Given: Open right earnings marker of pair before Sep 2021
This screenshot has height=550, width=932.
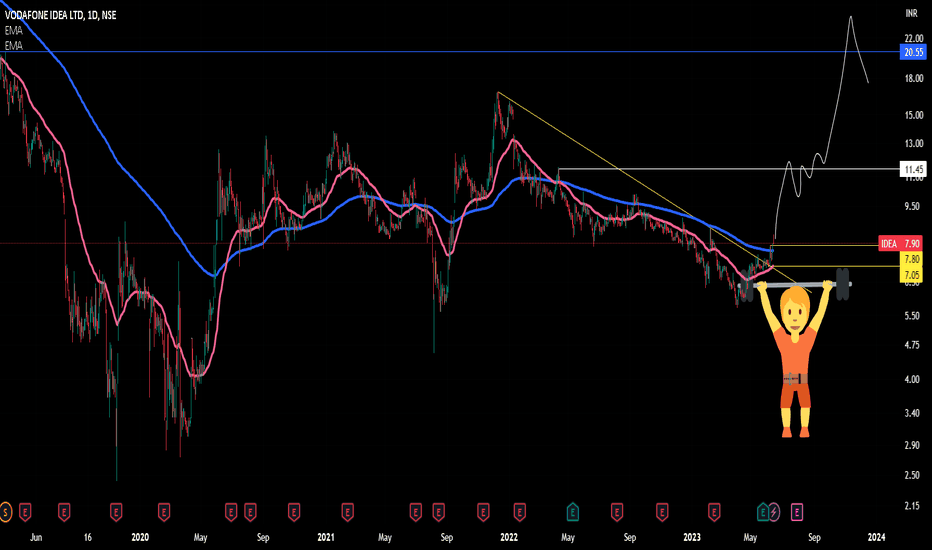Looking at the screenshot, I should pyautogui.click(x=439, y=511).
